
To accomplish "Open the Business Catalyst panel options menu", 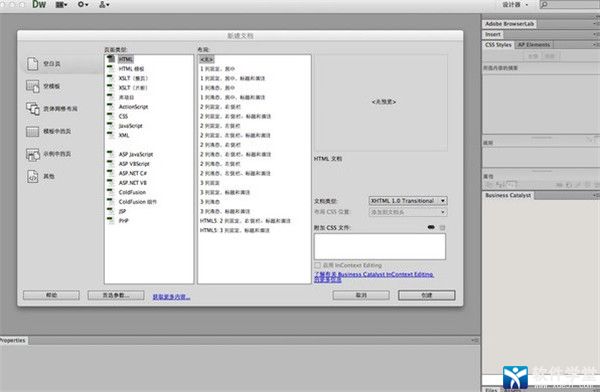I will pos(596,195).
